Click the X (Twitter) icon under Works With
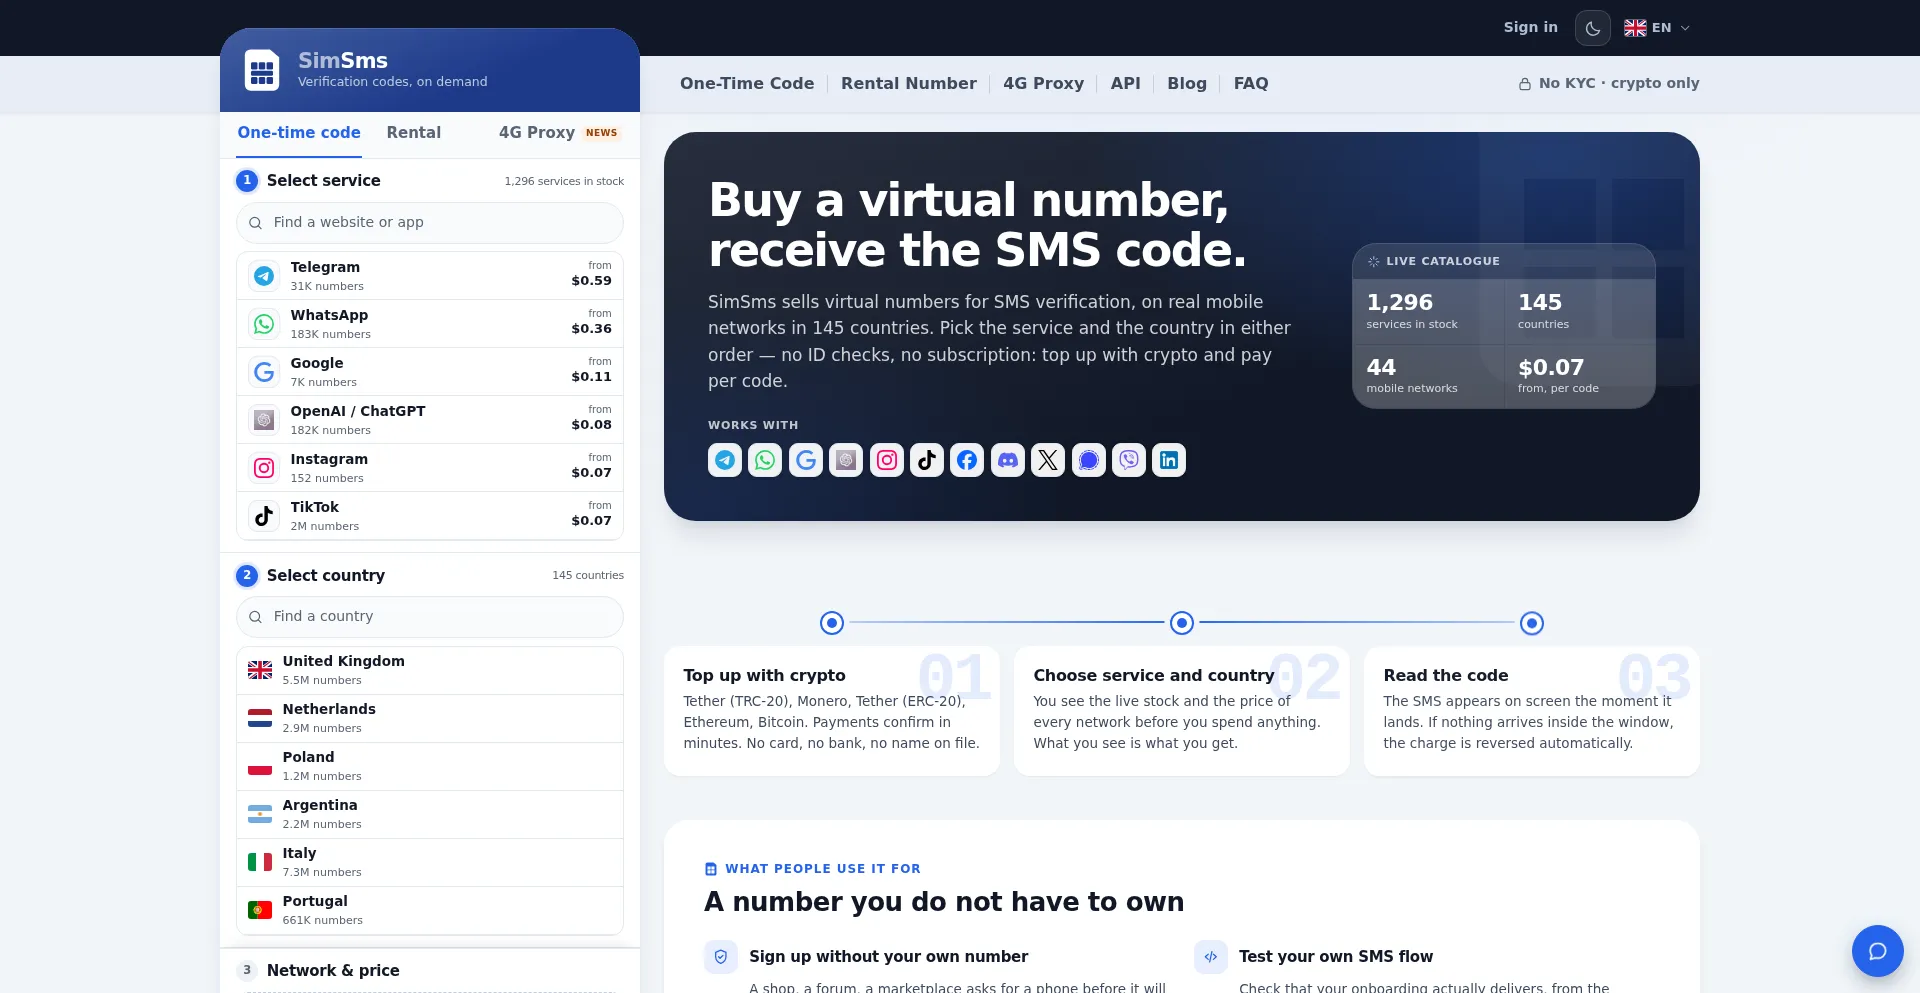 point(1048,460)
